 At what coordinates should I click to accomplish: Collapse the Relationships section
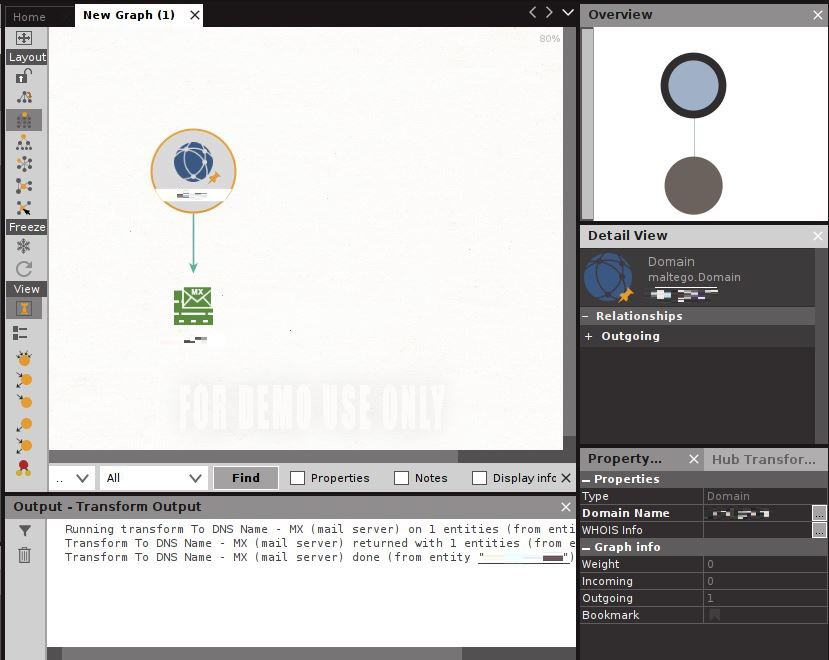click(x=586, y=316)
